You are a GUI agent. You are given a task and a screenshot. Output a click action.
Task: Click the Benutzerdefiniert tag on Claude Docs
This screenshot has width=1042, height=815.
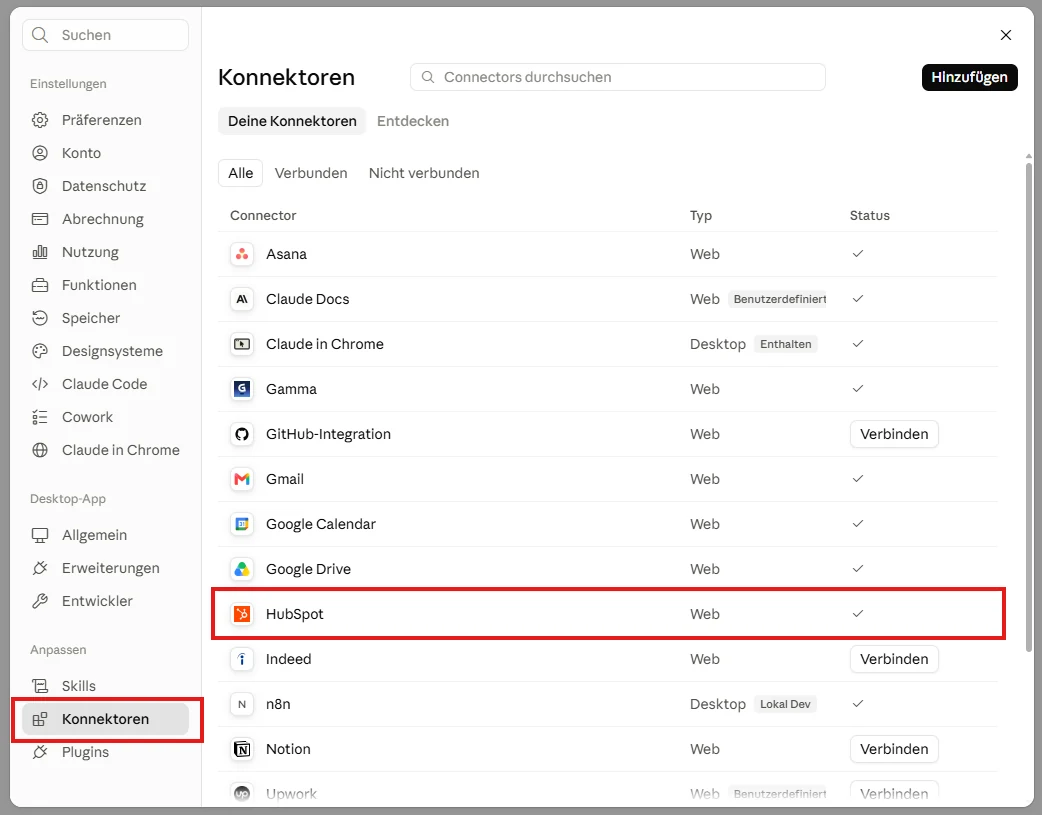tap(780, 299)
